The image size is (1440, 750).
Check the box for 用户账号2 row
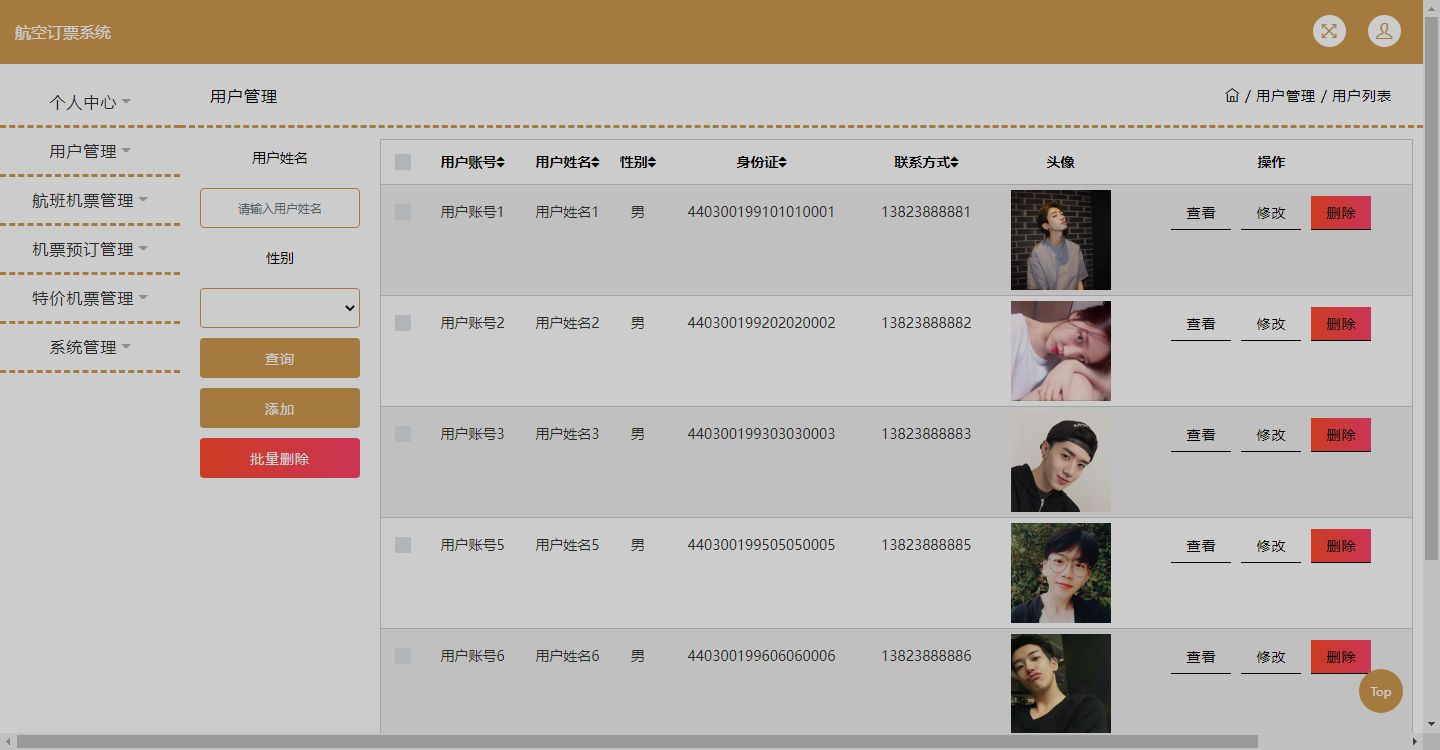click(x=403, y=323)
